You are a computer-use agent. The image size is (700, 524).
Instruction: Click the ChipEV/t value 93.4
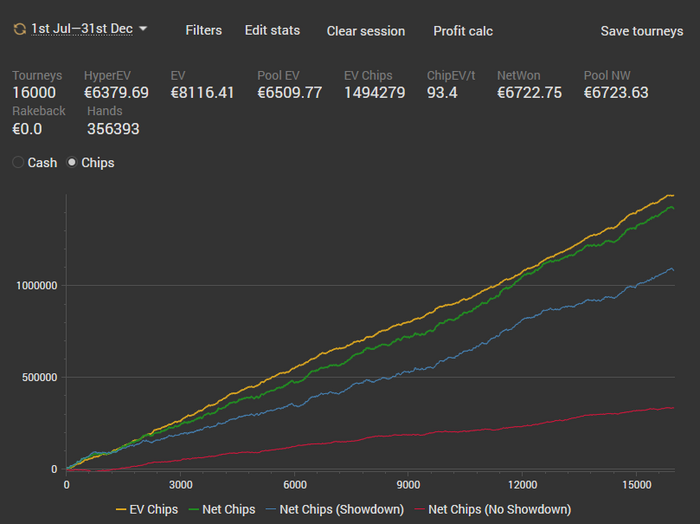coord(442,93)
